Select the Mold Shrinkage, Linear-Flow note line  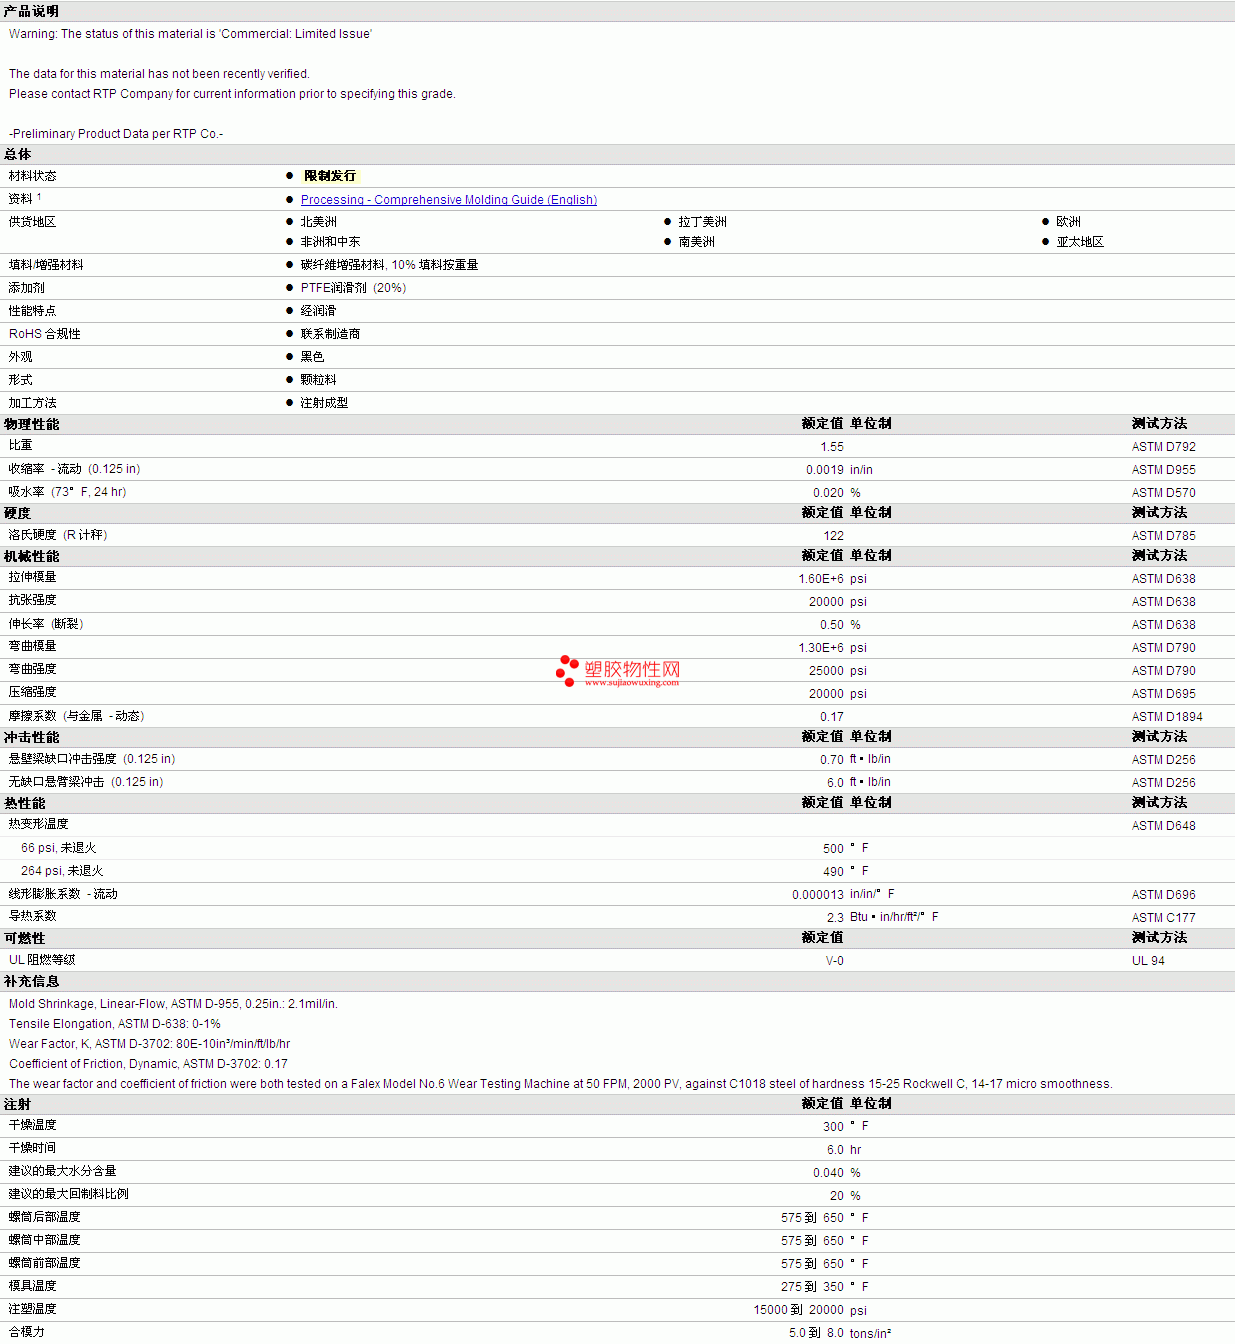coord(173,1004)
